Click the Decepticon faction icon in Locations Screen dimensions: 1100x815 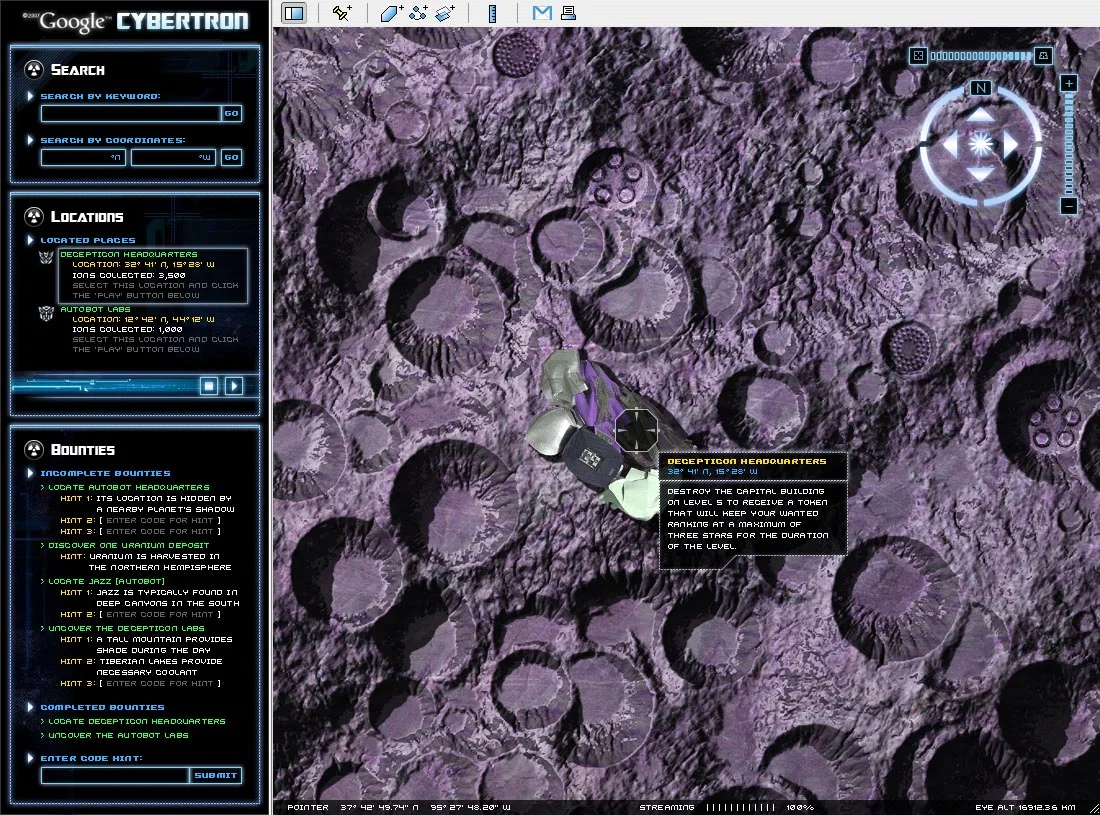coord(46,257)
